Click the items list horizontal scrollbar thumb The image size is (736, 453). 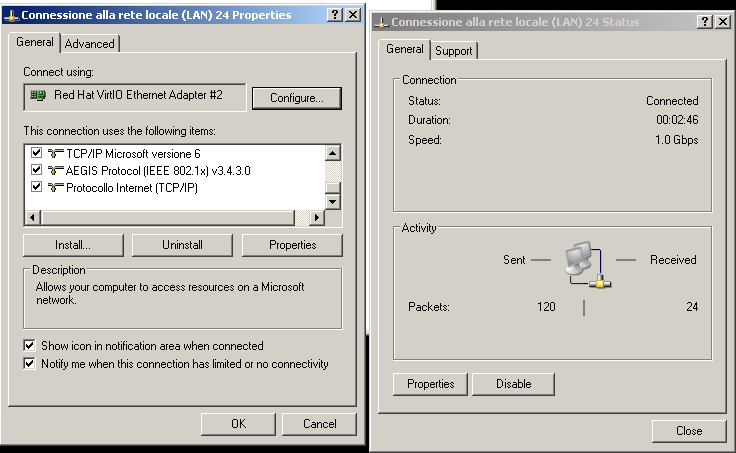[168, 217]
